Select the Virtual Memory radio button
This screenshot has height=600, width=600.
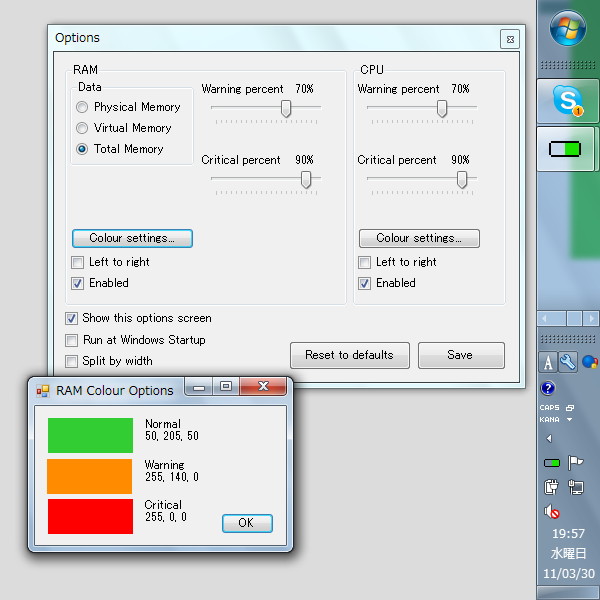82,128
